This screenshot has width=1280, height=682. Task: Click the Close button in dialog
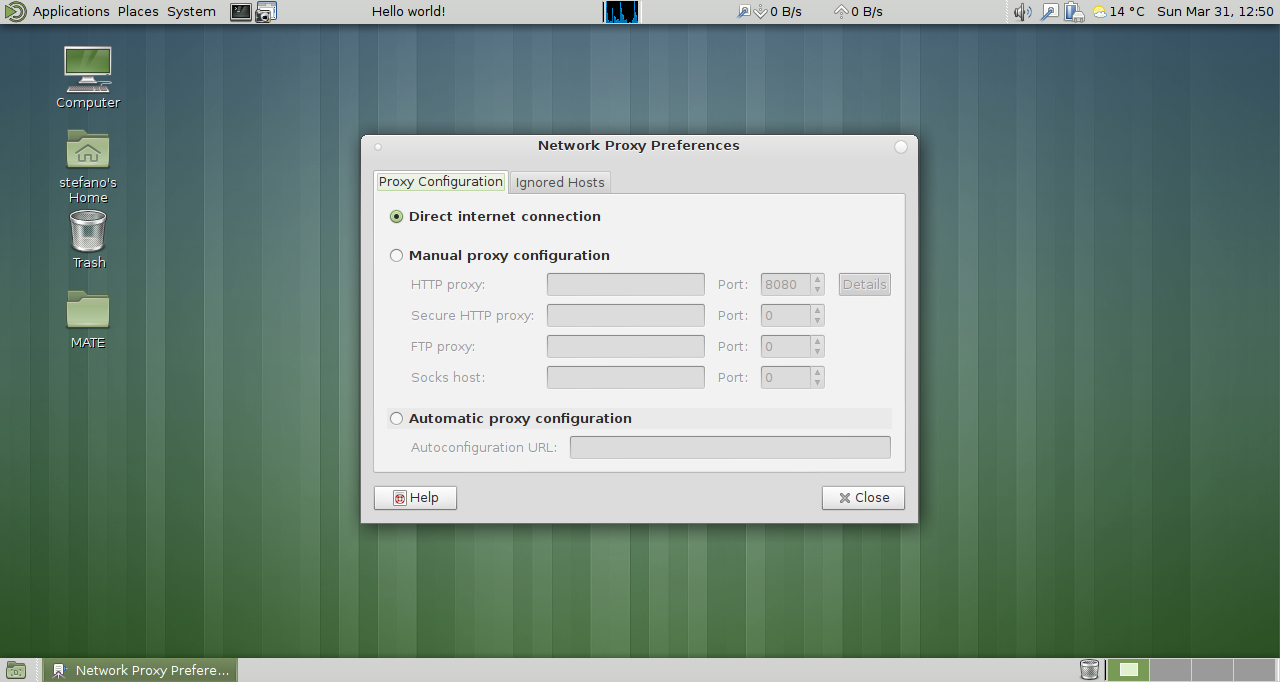click(863, 498)
